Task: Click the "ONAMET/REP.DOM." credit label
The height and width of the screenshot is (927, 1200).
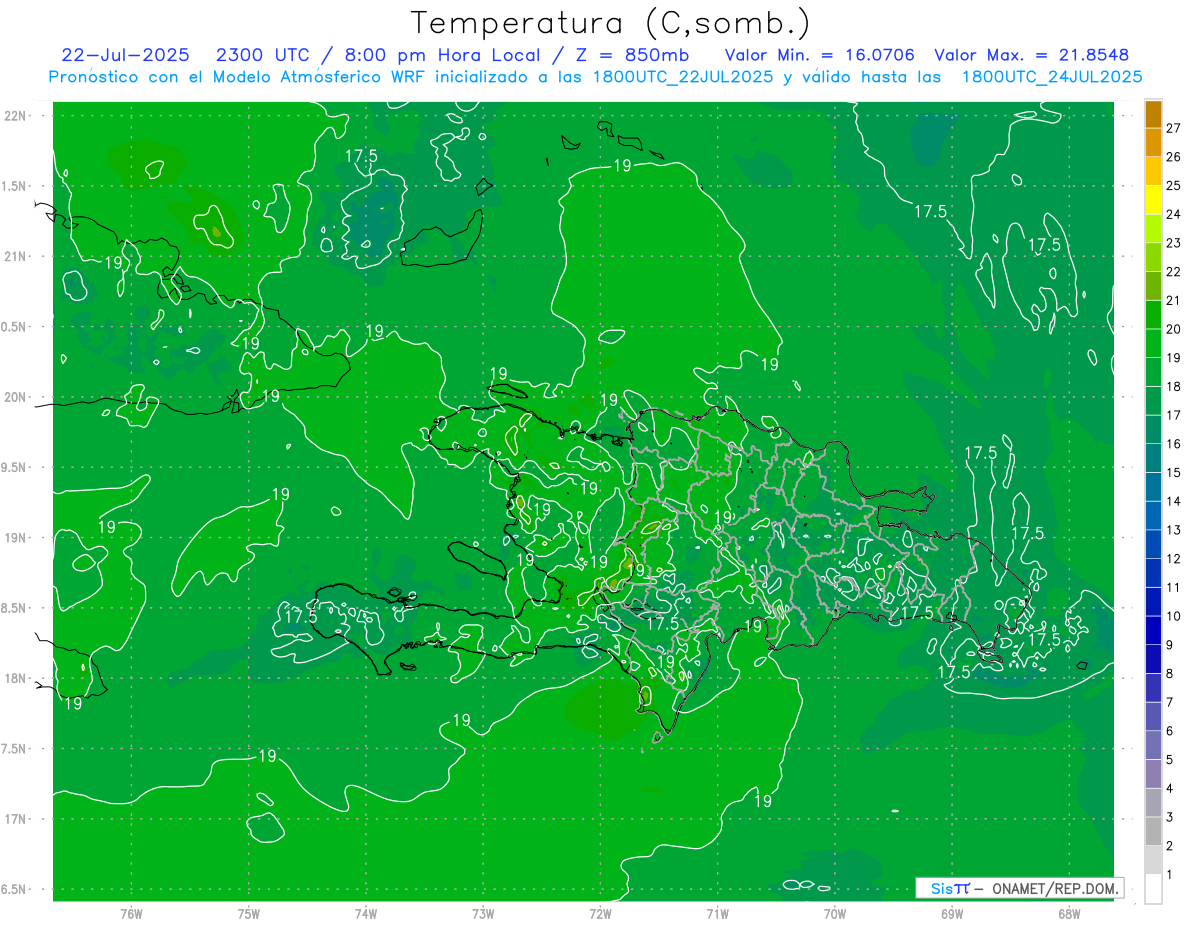Action: pos(1056,888)
